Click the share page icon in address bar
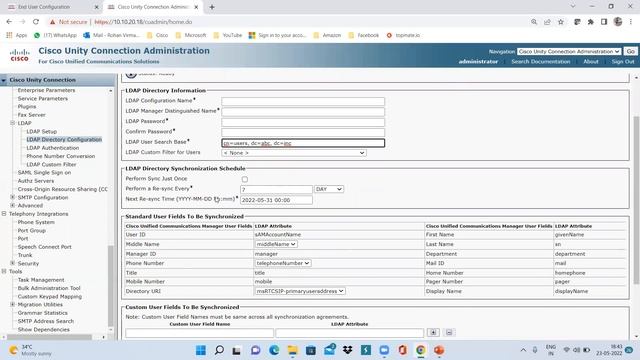 coord(547,22)
